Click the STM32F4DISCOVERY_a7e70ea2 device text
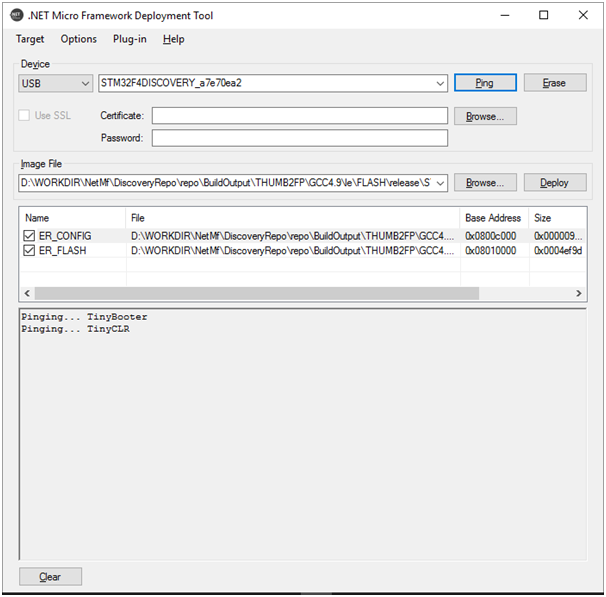The height and width of the screenshot is (597, 606). coord(171,83)
